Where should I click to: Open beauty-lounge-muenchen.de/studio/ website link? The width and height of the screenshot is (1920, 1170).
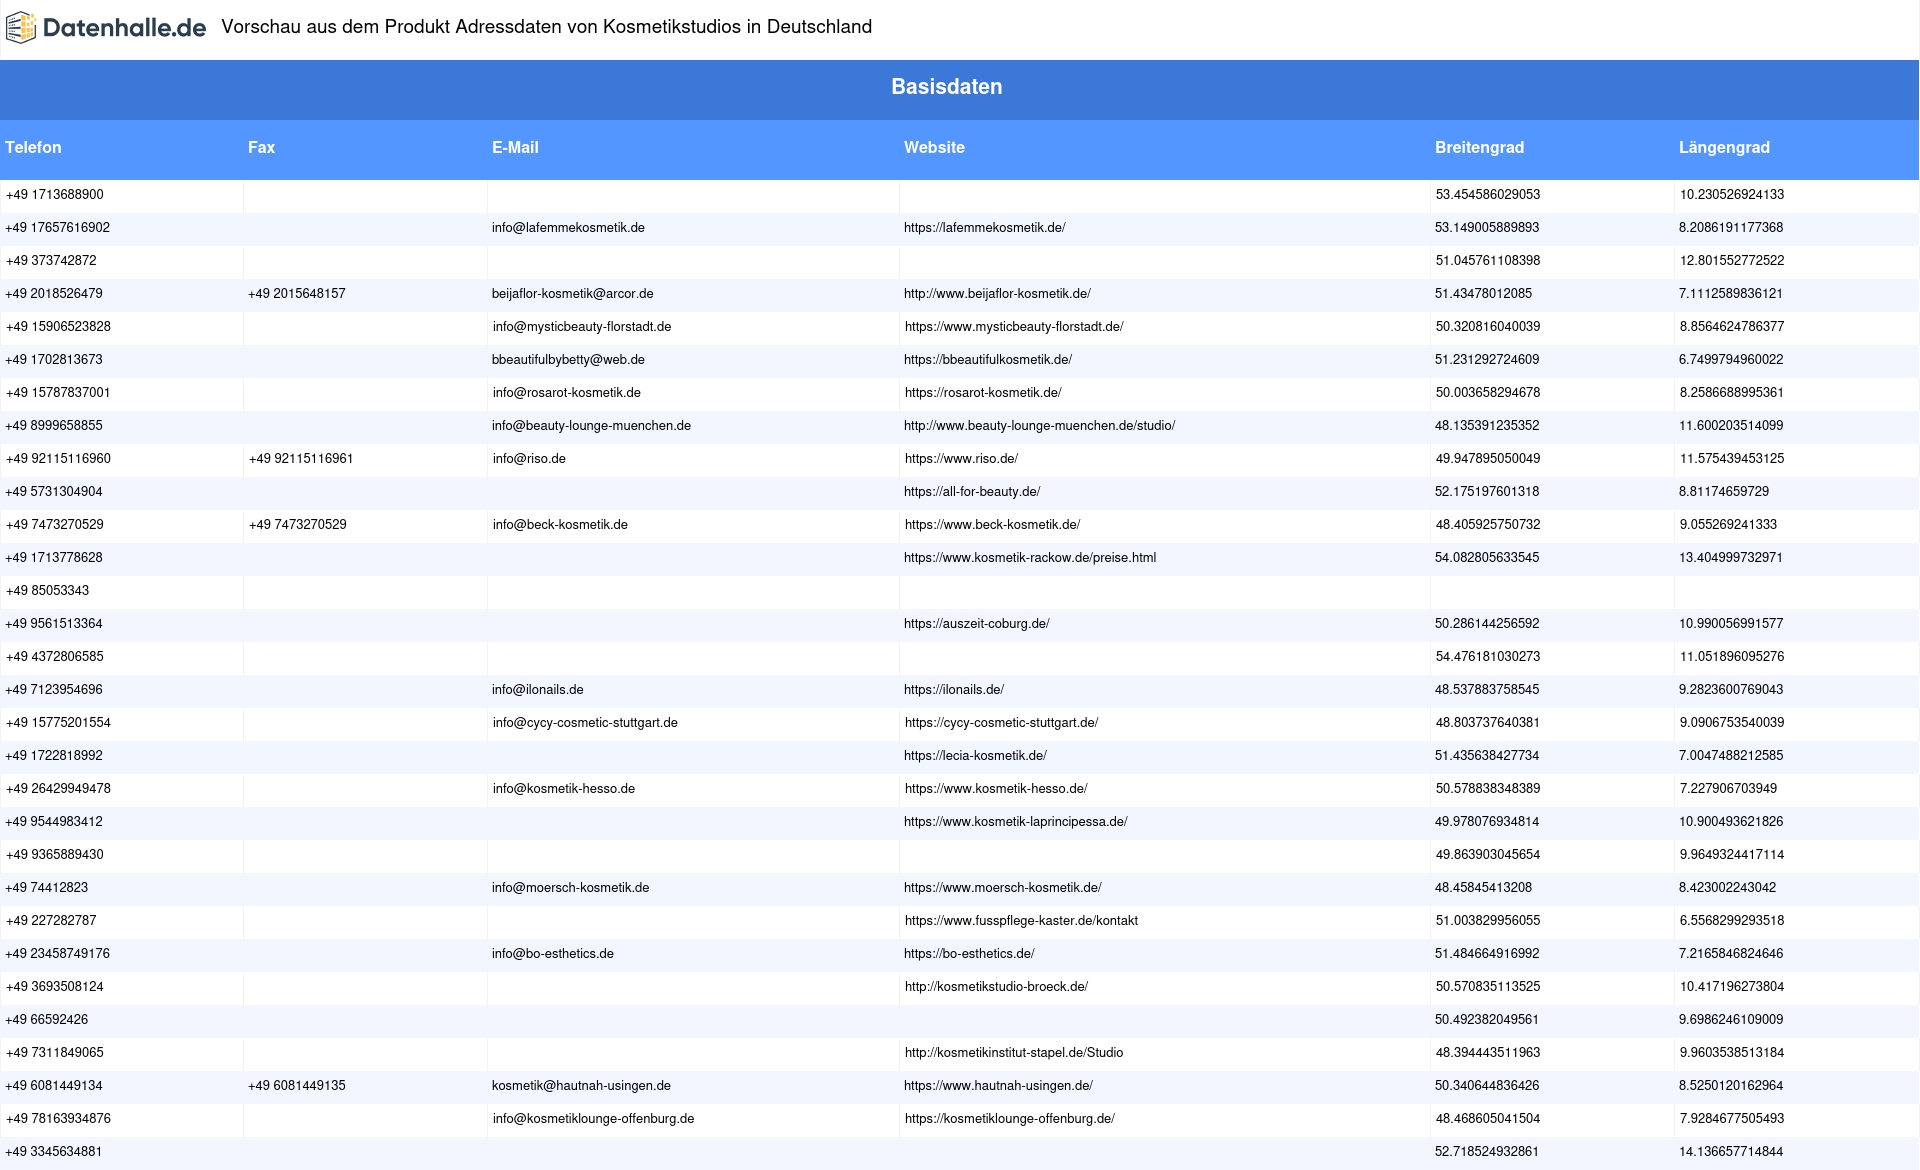coord(1039,426)
